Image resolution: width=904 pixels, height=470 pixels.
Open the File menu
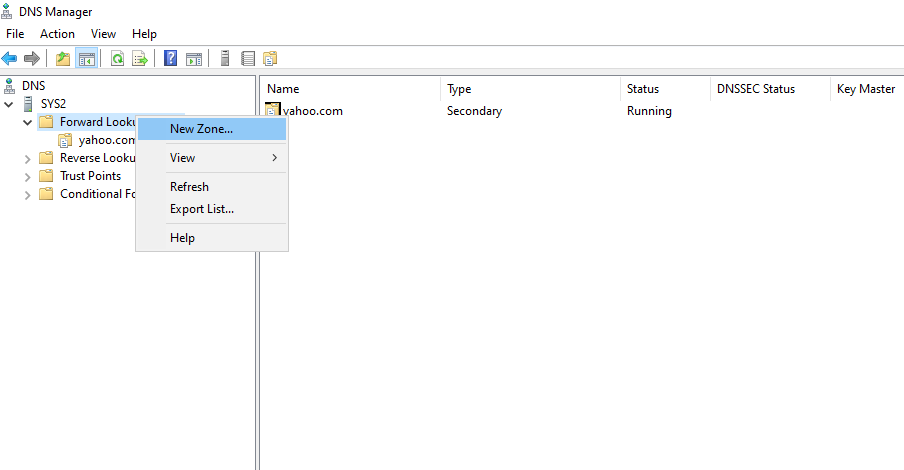pyautogui.click(x=15, y=34)
